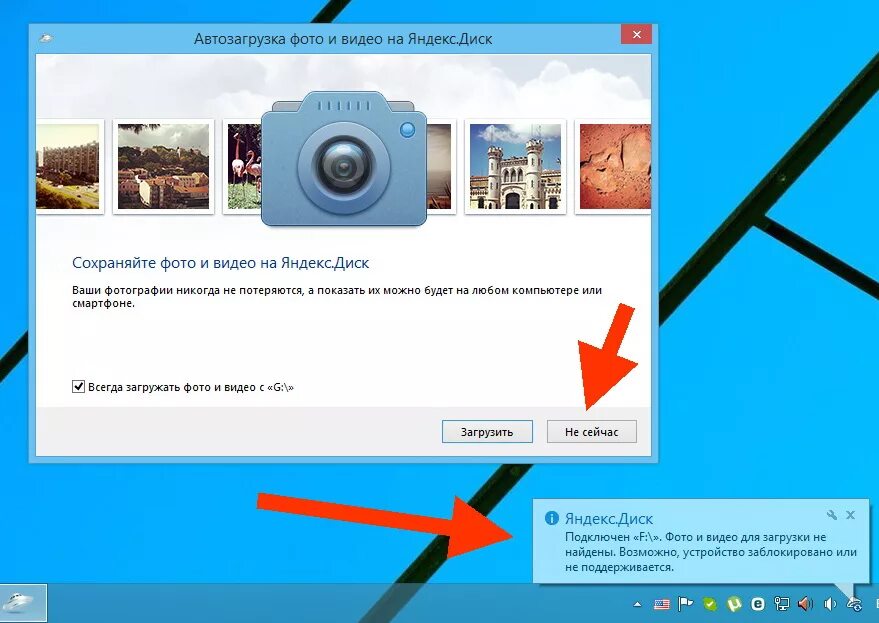Dismiss the Яндекс.Диск notification with its X
The width and height of the screenshot is (879, 623).
(x=850, y=515)
